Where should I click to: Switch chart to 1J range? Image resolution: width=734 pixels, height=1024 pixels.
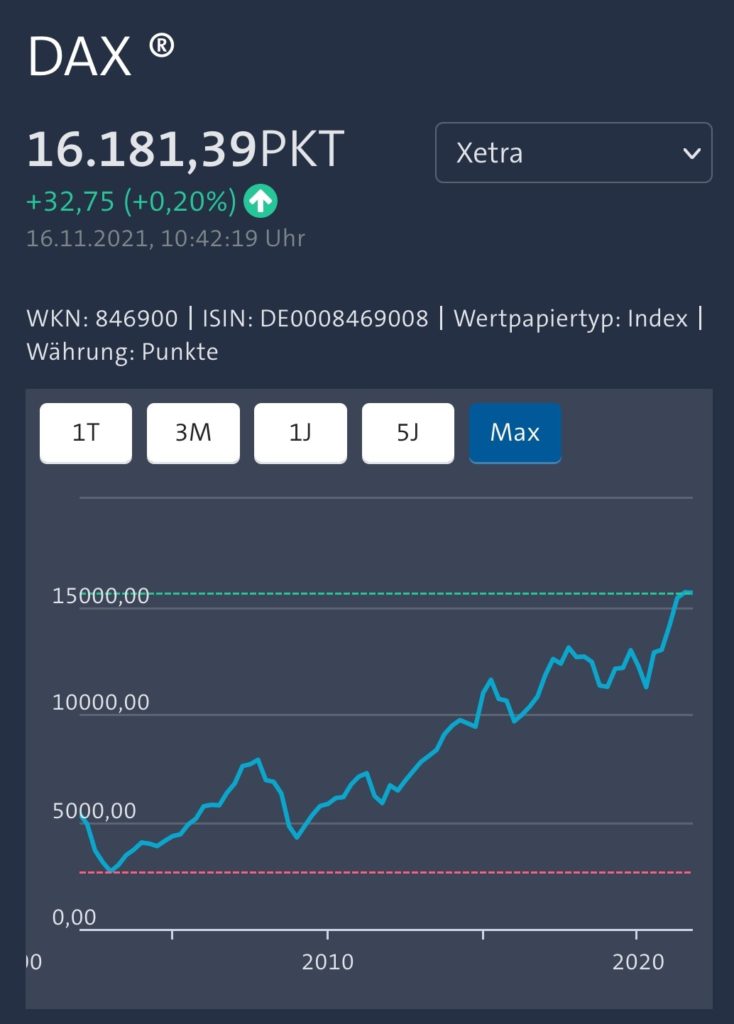pos(300,433)
